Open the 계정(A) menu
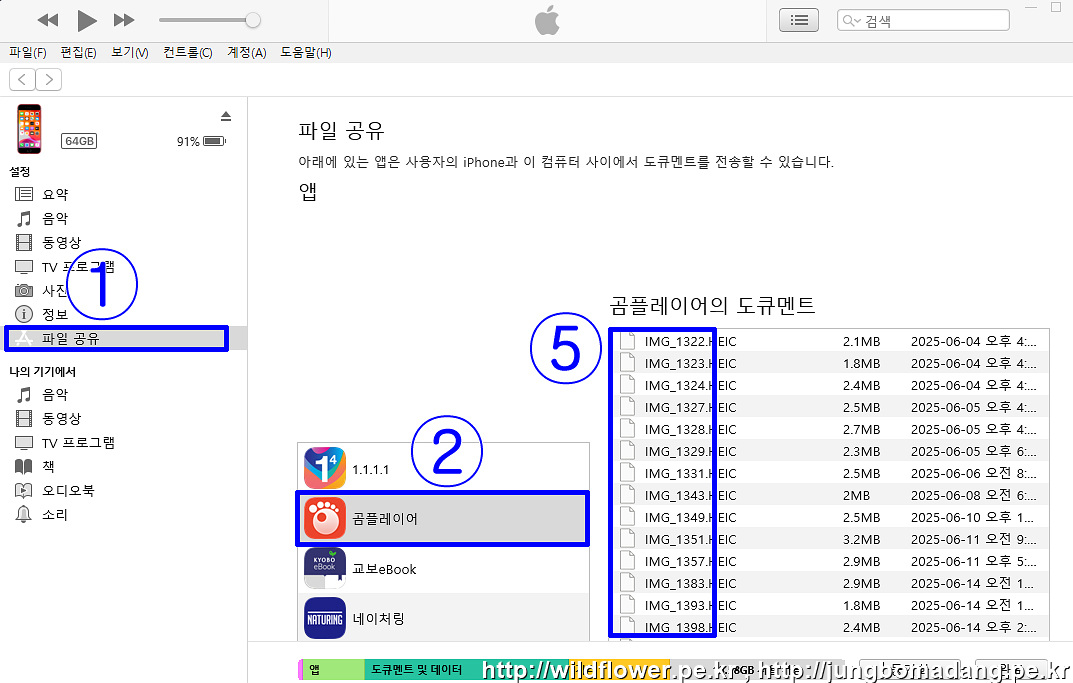The image size is (1073, 683). [246, 53]
